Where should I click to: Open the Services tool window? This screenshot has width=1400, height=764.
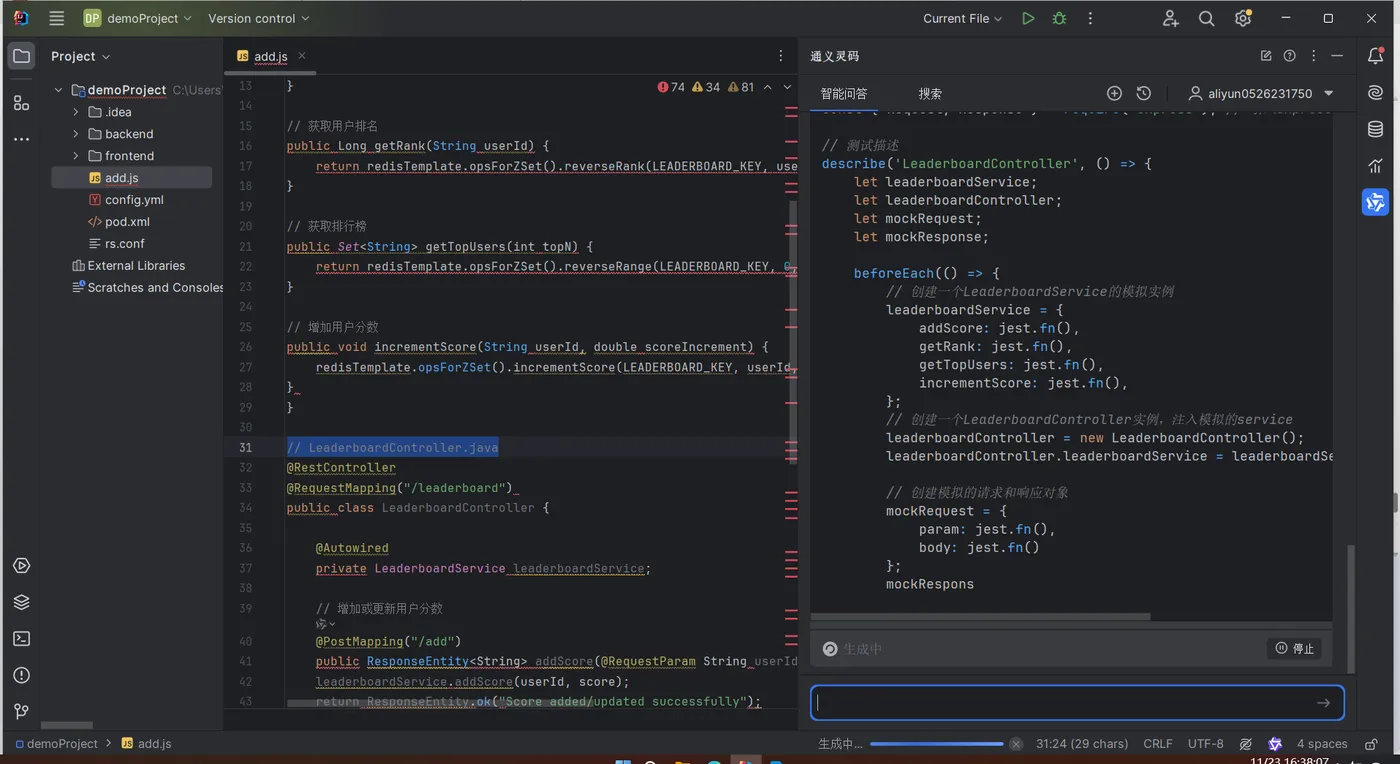click(x=21, y=566)
